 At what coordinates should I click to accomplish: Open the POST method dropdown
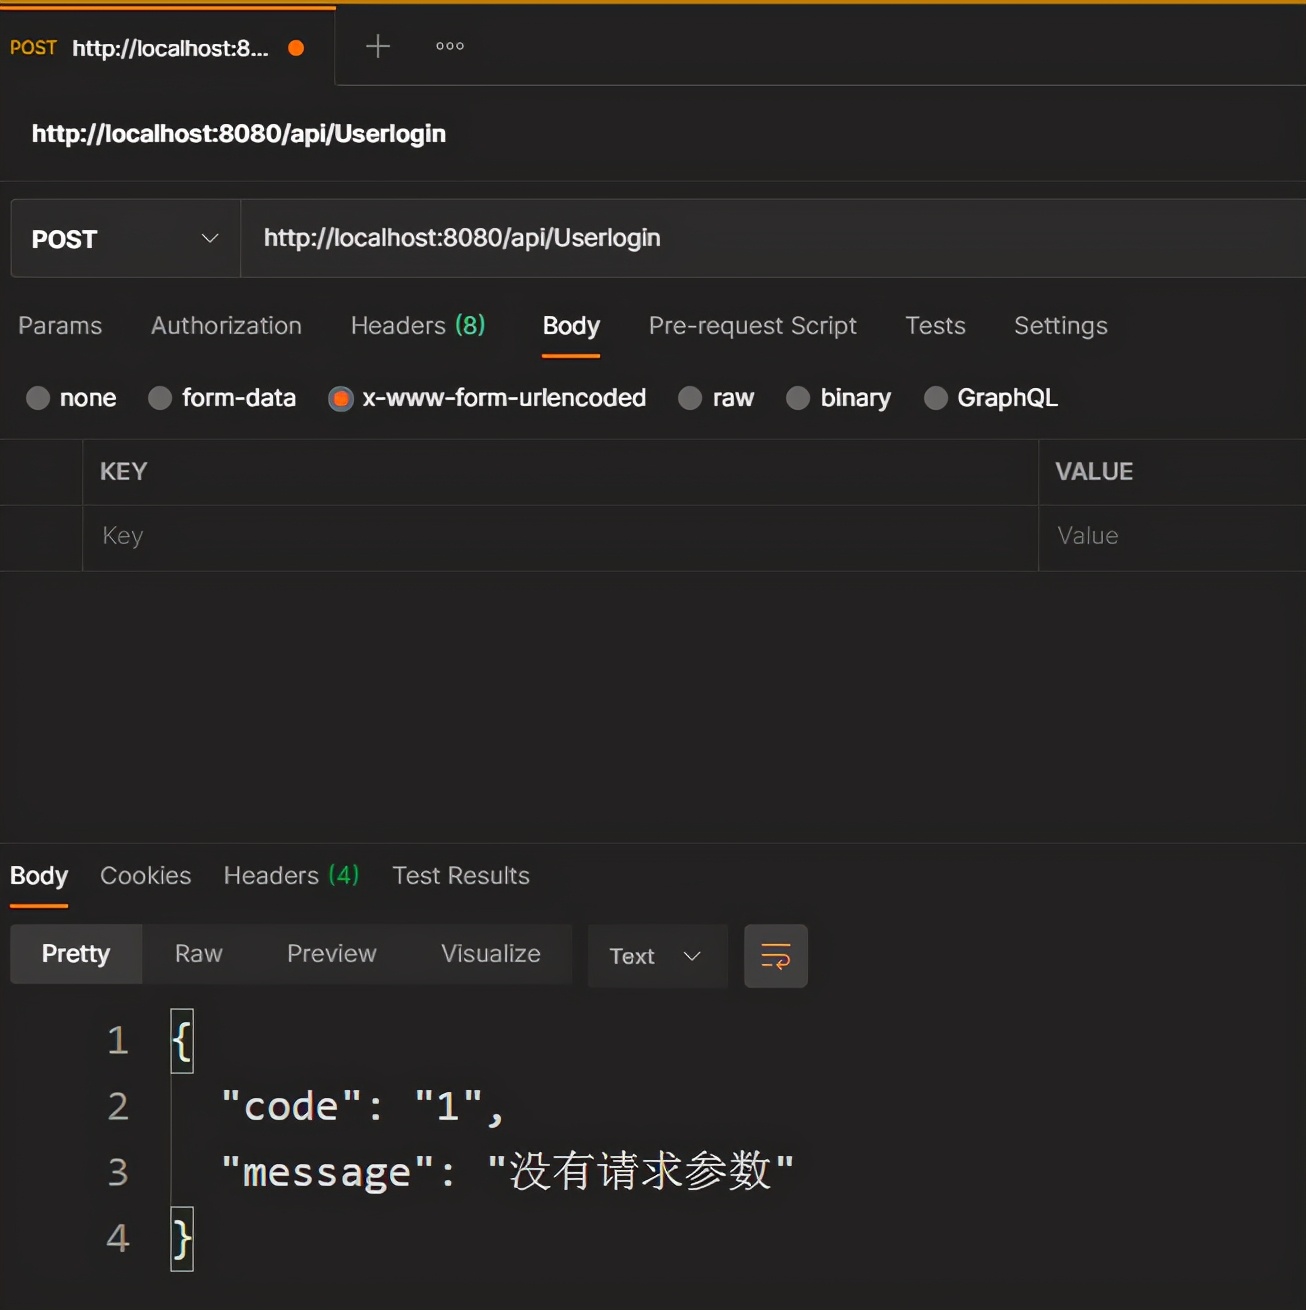tap(126, 239)
